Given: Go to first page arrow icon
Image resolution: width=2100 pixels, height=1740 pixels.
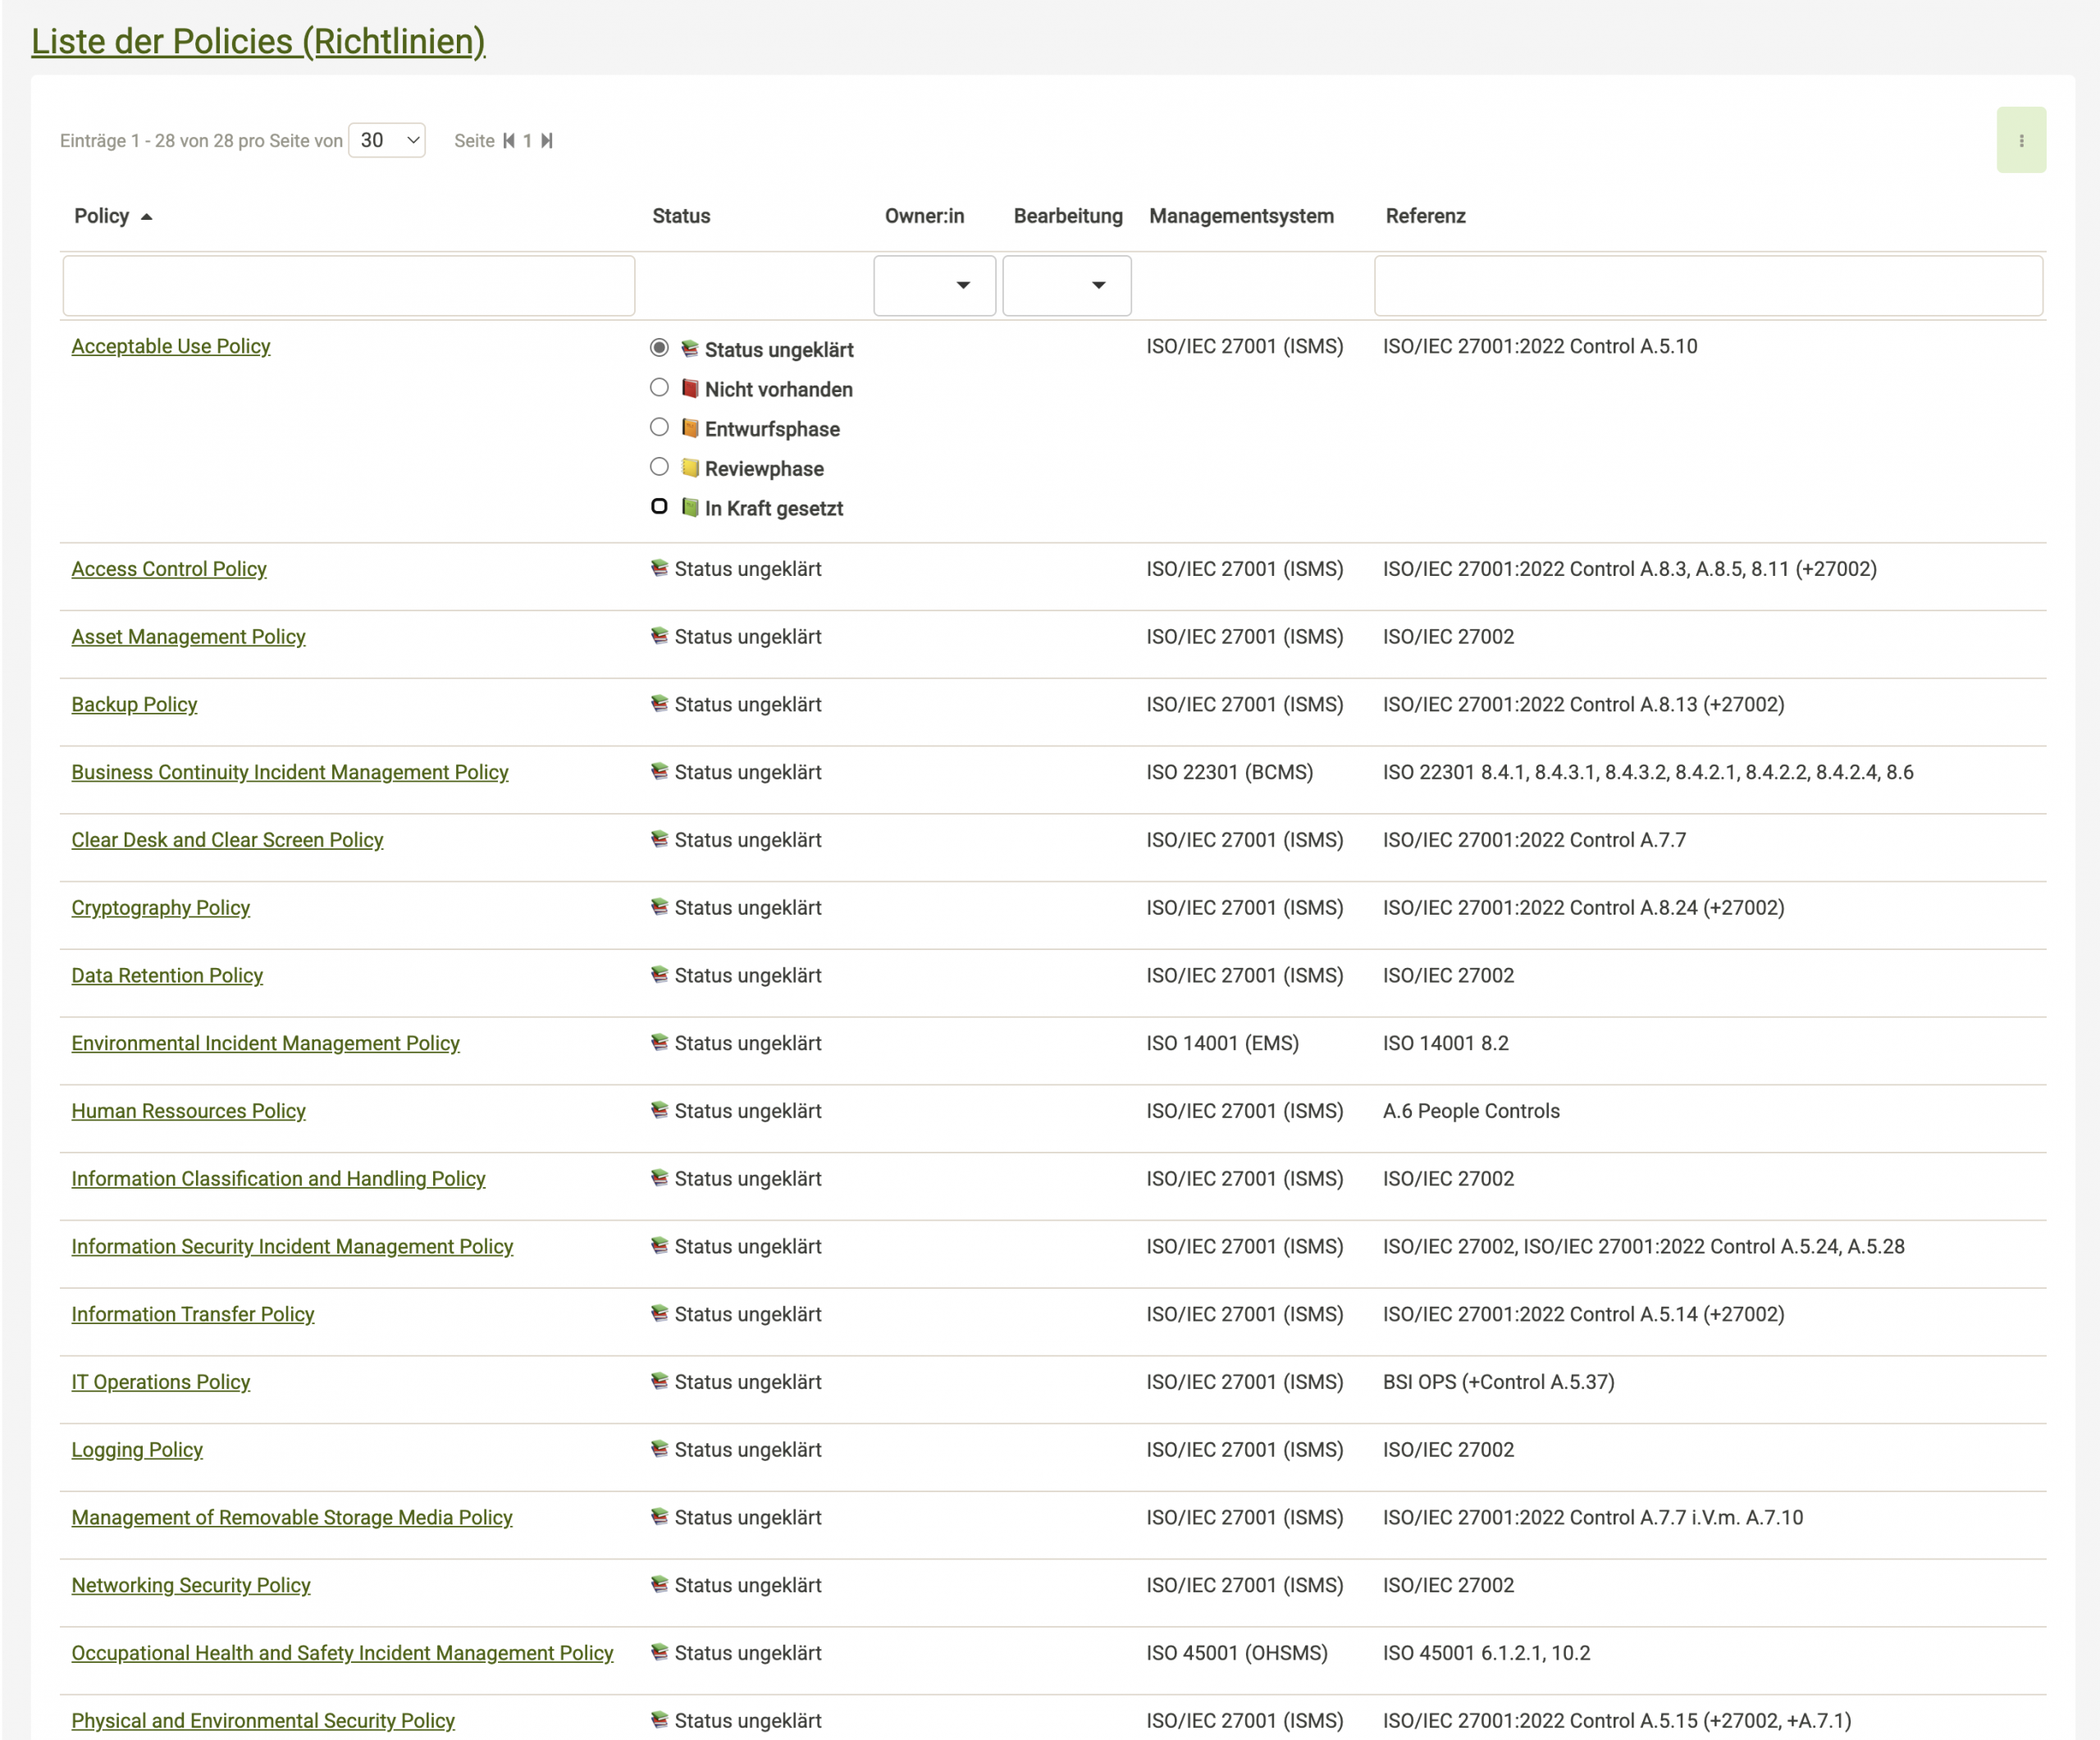Looking at the screenshot, I should pyautogui.click(x=508, y=141).
